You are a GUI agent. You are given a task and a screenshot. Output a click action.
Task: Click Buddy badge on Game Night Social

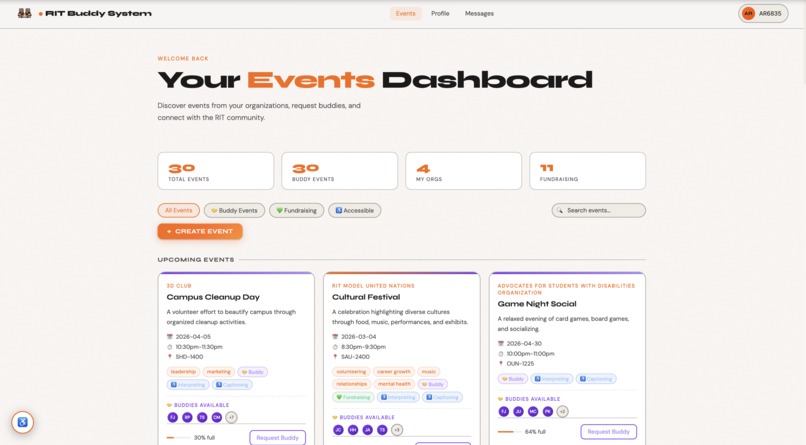[x=512, y=379]
